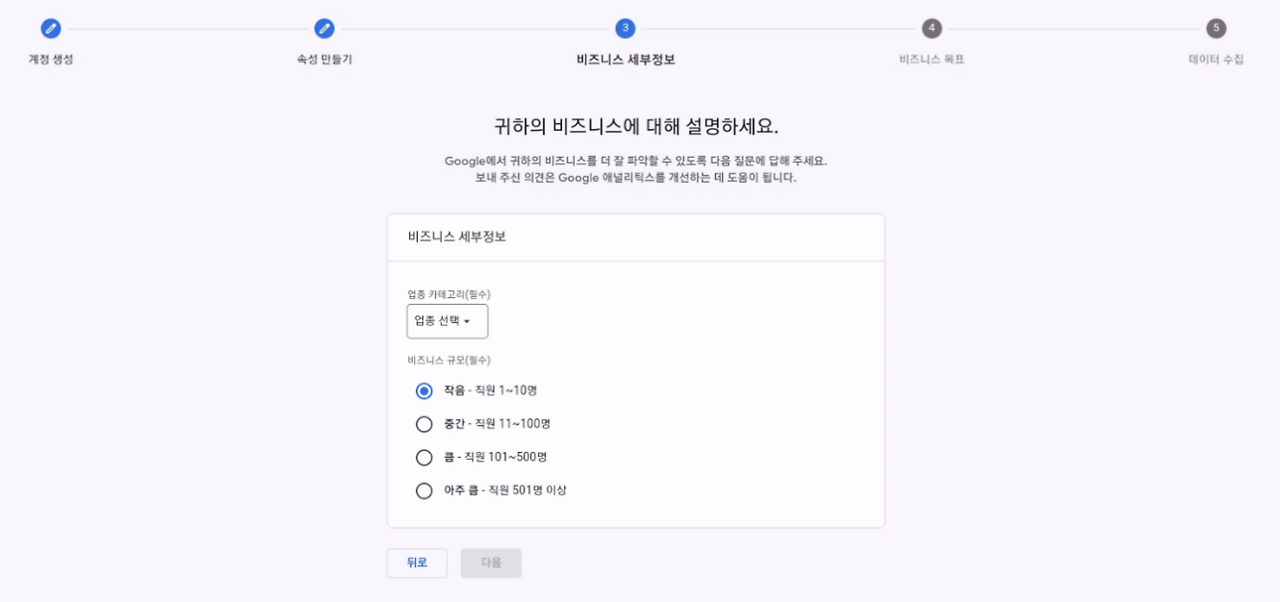Screen dimensions: 1280x602
Task: Select 큼 - 직원 101~500명 option
Action: click(424, 457)
